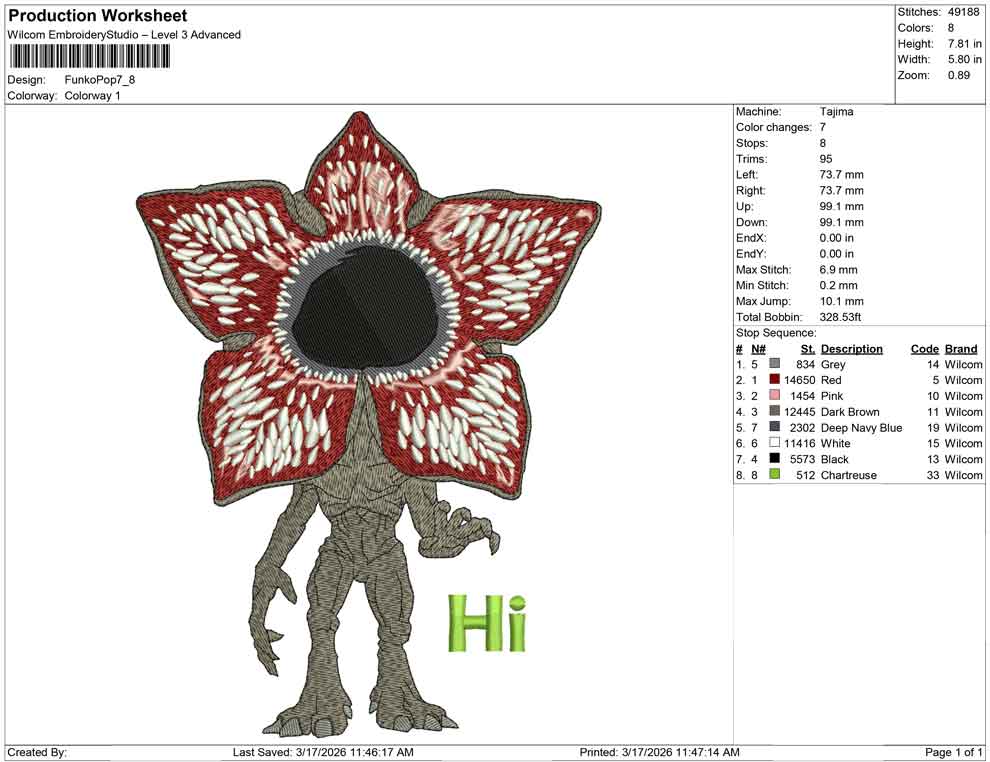Click the Min Stitch value '0.2 mm'

838,285
